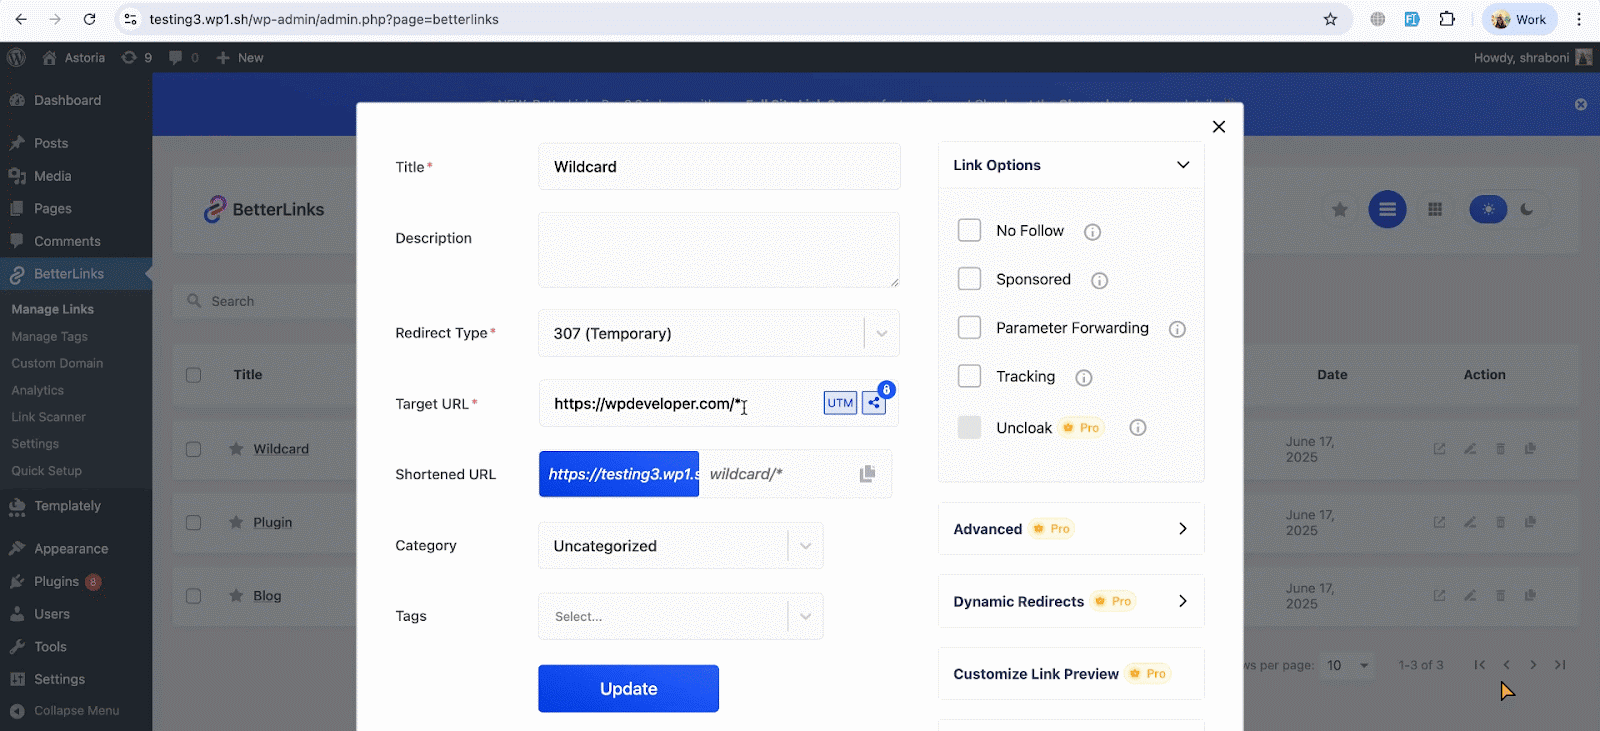Favorite star for Plugin row

[236, 522]
